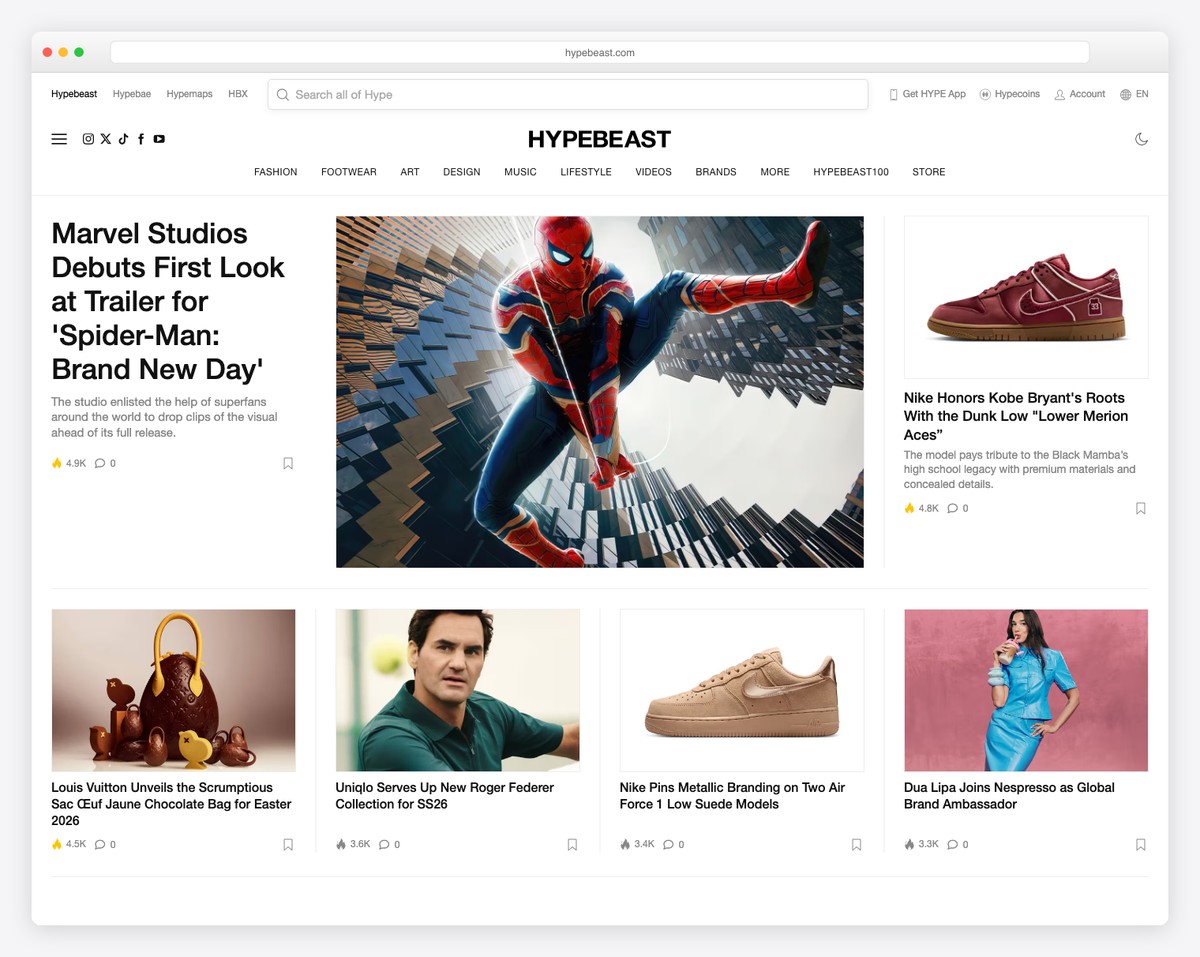Screen dimensions: 1200x957
Task: Click the Facebook social icon
Action: pos(141,139)
